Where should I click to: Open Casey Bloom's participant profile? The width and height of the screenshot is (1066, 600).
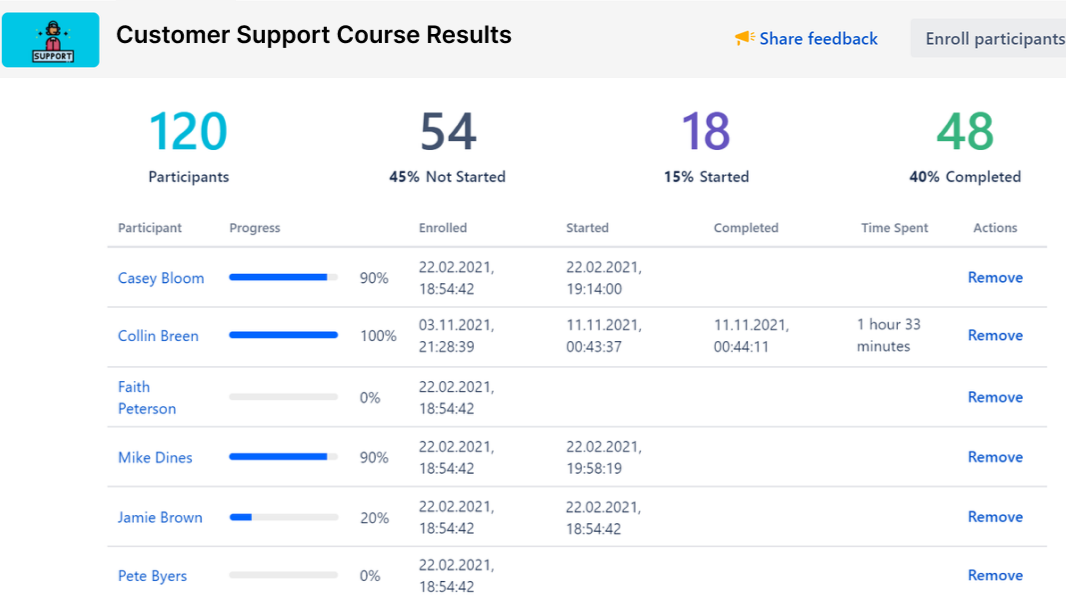click(161, 277)
